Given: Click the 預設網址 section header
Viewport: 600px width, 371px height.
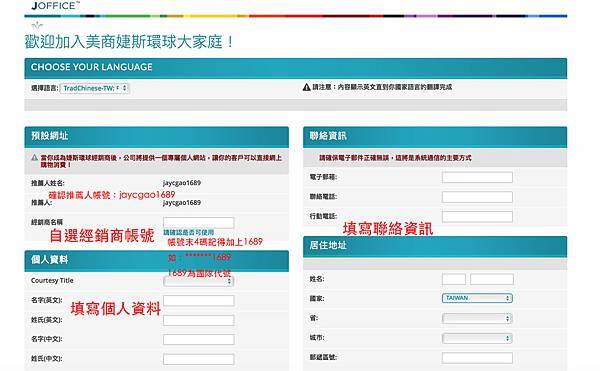Looking at the screenshot, I should point(157,137).
